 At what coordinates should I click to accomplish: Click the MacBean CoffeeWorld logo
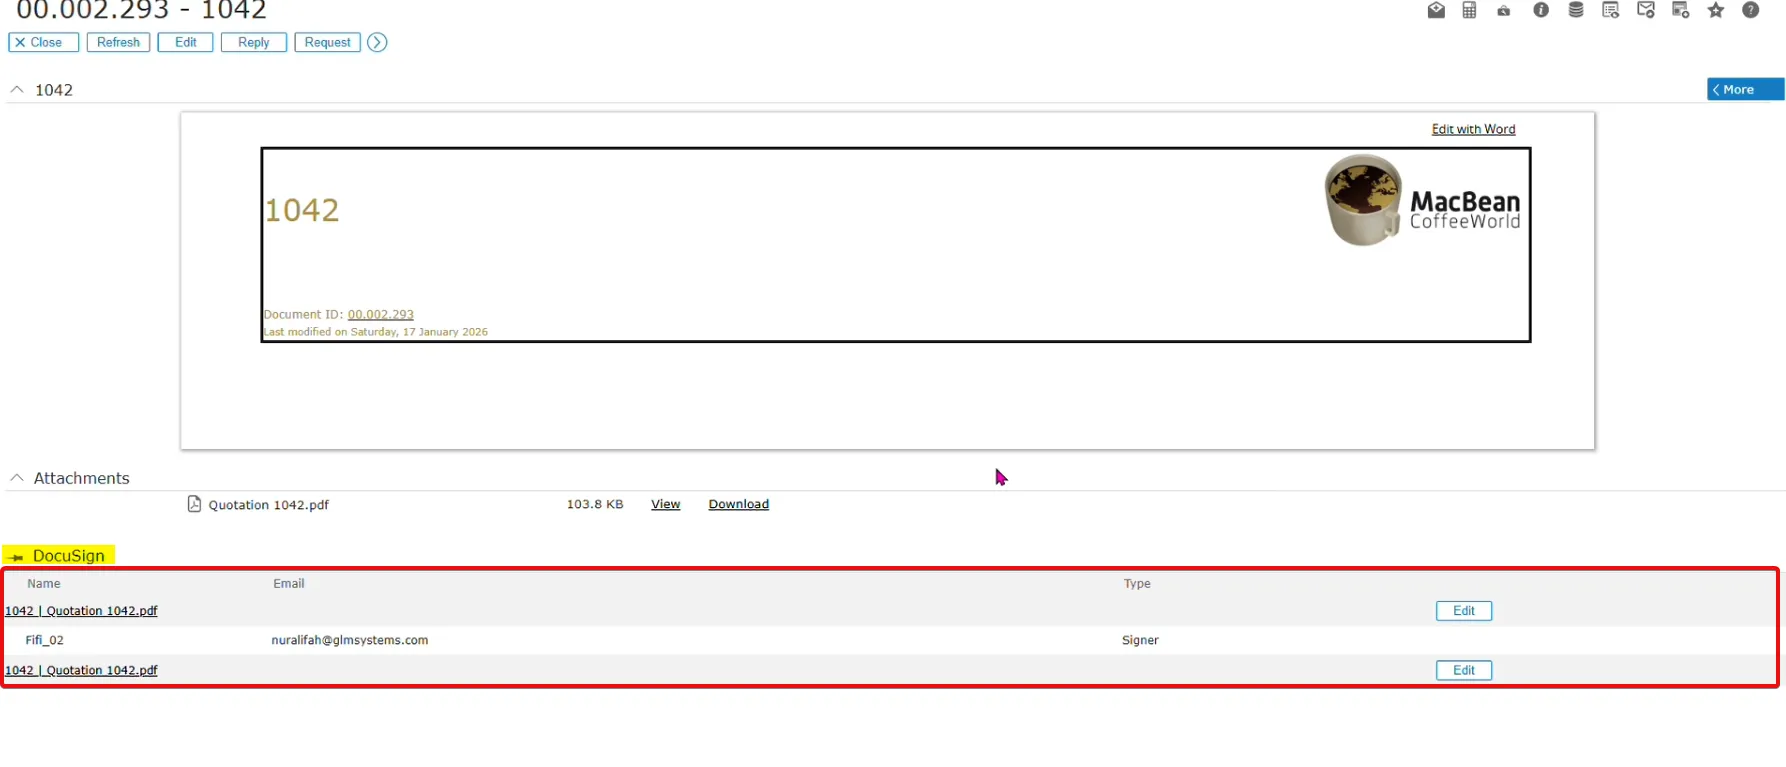[x=1422, y=200]
